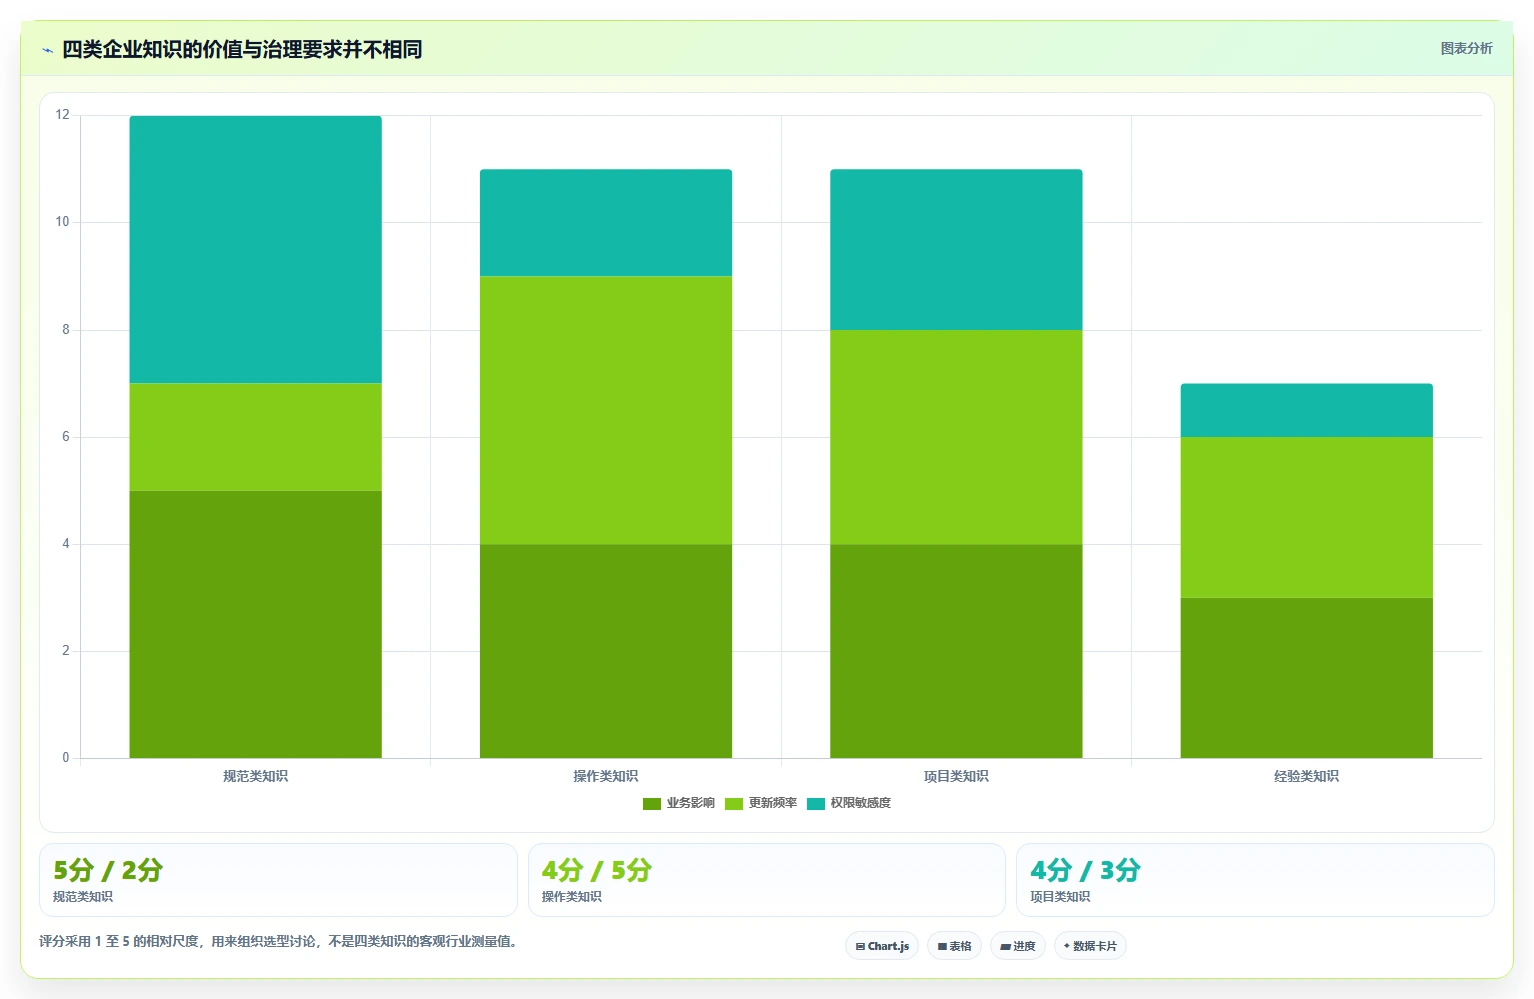Click the y-axis value 10
Screen dimensions: 1534x999
point(63,222)
